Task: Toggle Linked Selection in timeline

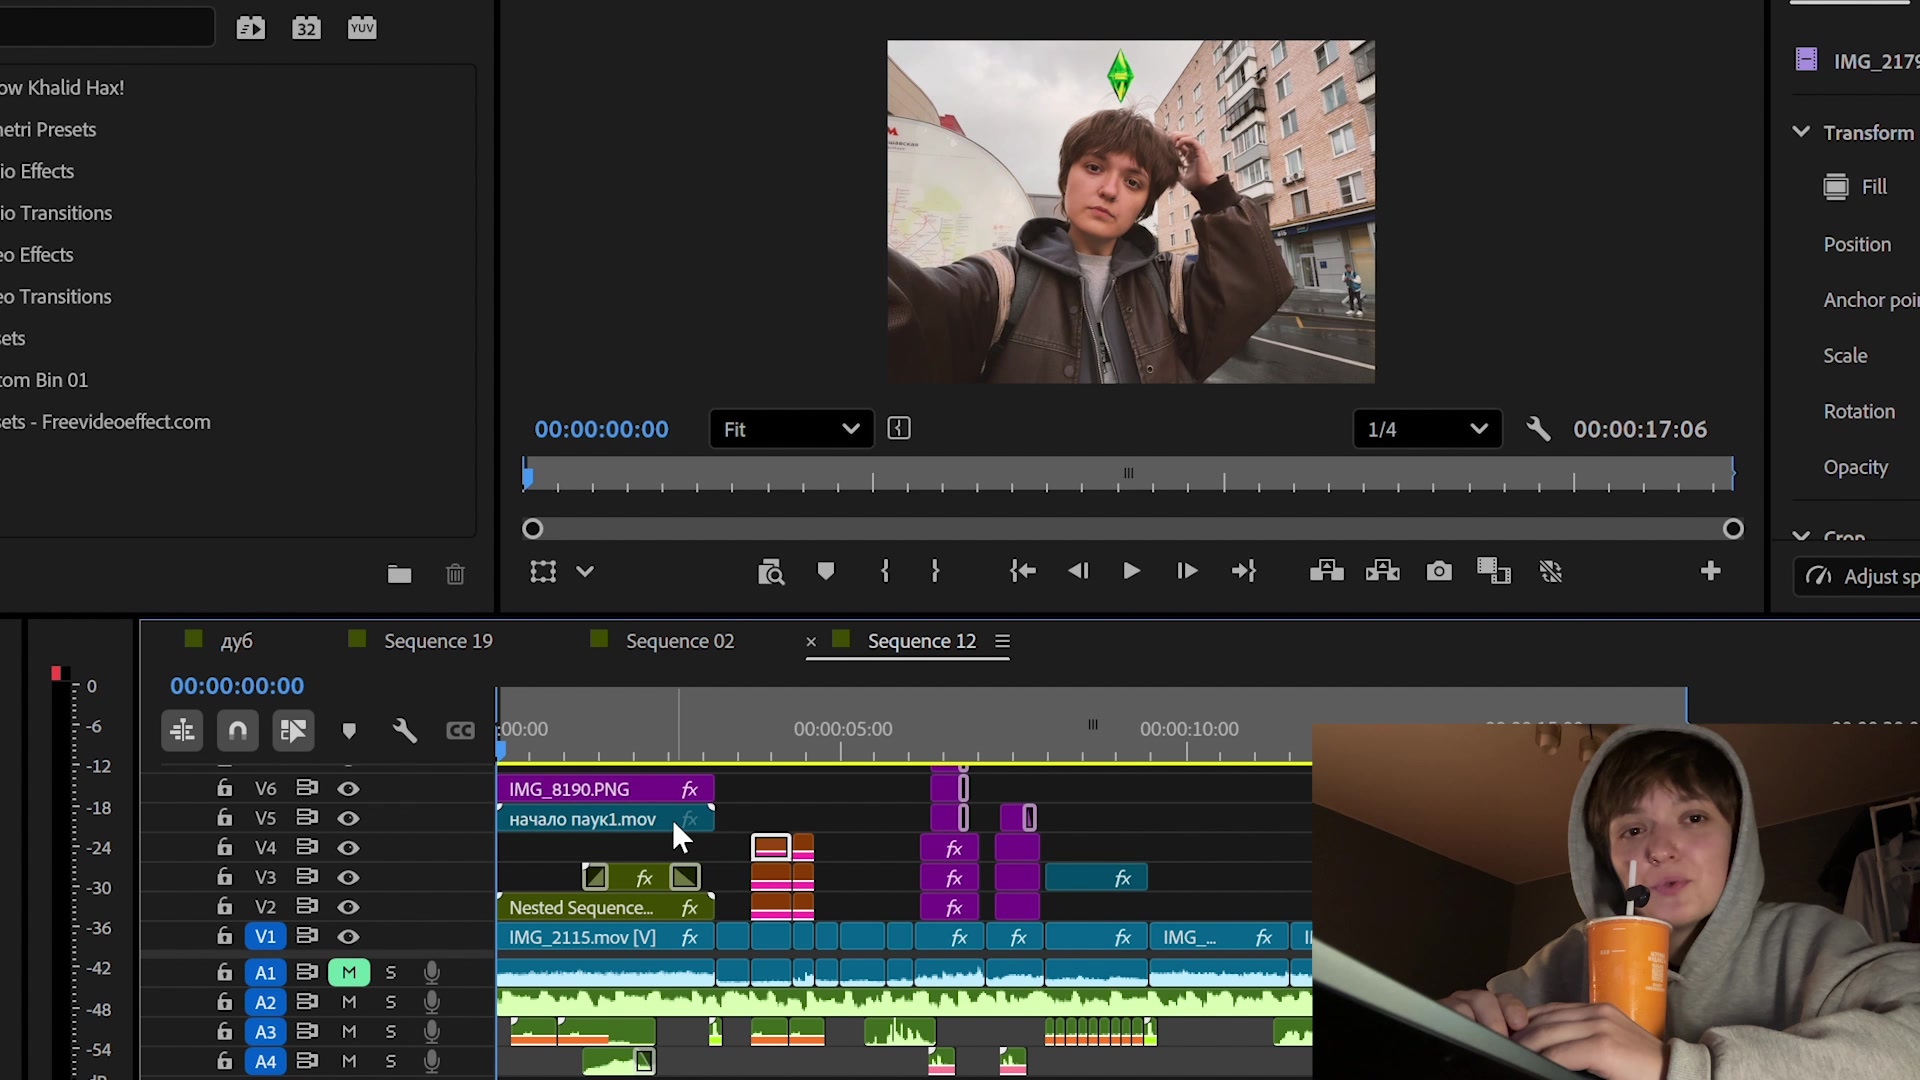Action: click(293, 731)
